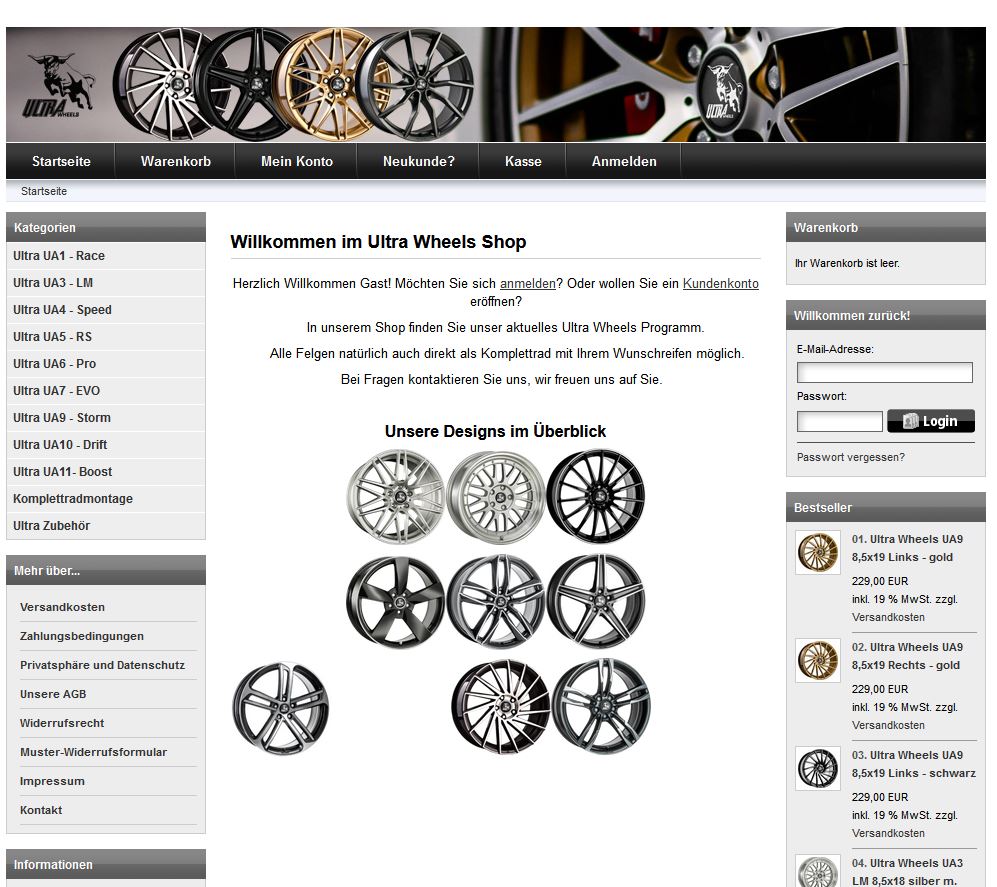Click Versandkosten link under bestseller 01
The width and height of the screenshot is (997, 887).
(x=888, y=617)
